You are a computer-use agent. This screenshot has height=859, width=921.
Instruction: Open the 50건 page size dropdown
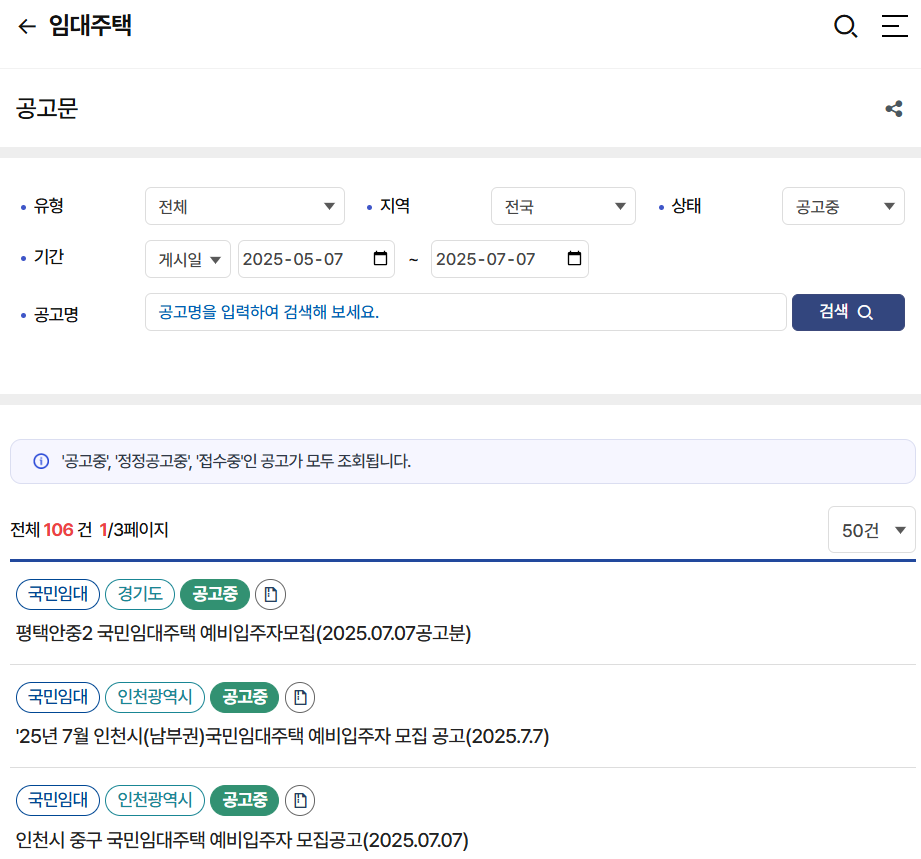(872, 530)
